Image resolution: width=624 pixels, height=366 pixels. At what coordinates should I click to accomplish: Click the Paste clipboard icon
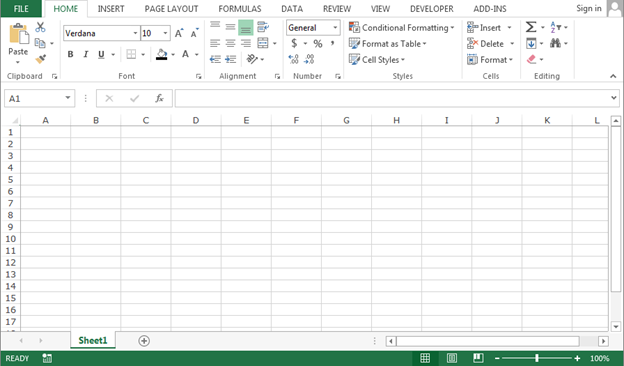click(18, 34)
